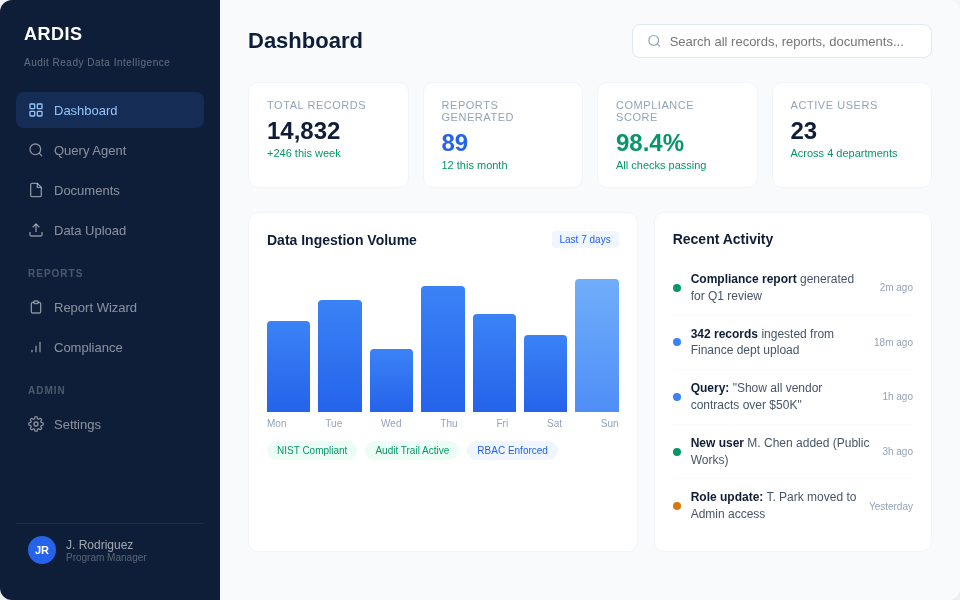Viewport: 960px width, 600px height.
Task: Click the Dashboard grid icon in sidebar
Action: [x=36, y=110]
